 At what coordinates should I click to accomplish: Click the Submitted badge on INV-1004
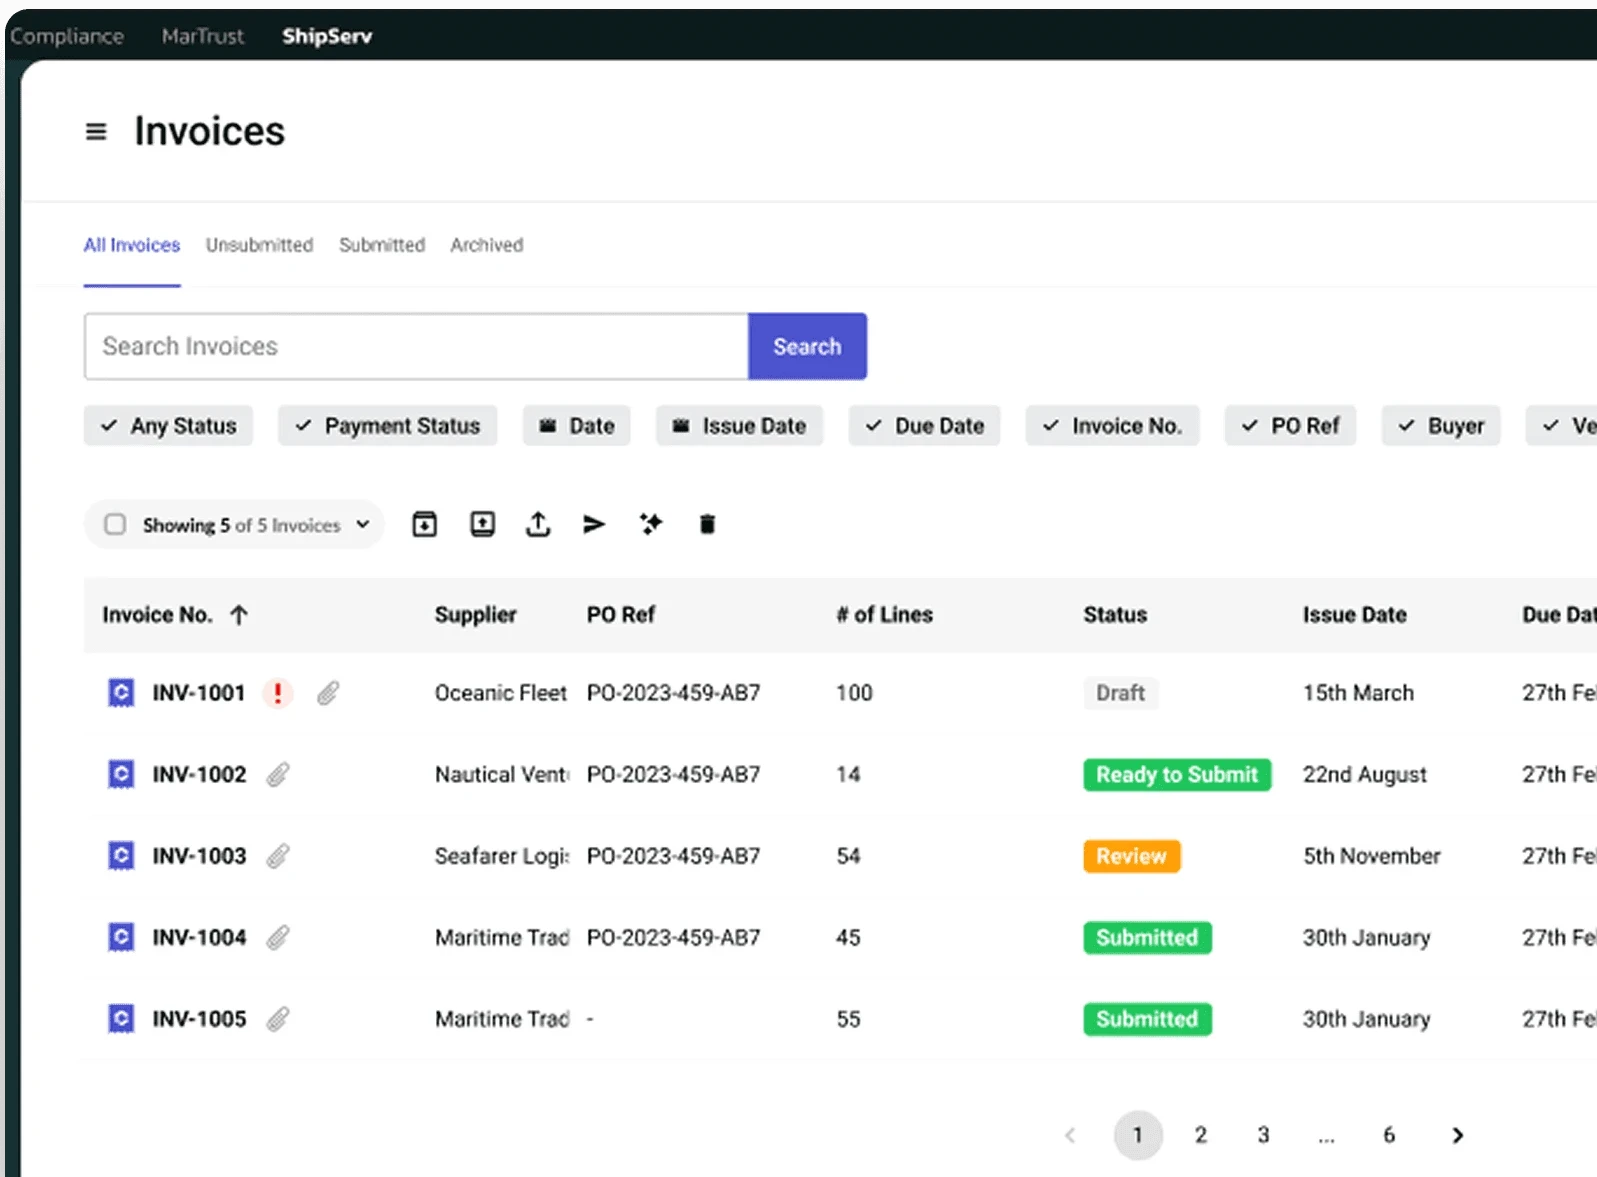tap(1147, 938)
